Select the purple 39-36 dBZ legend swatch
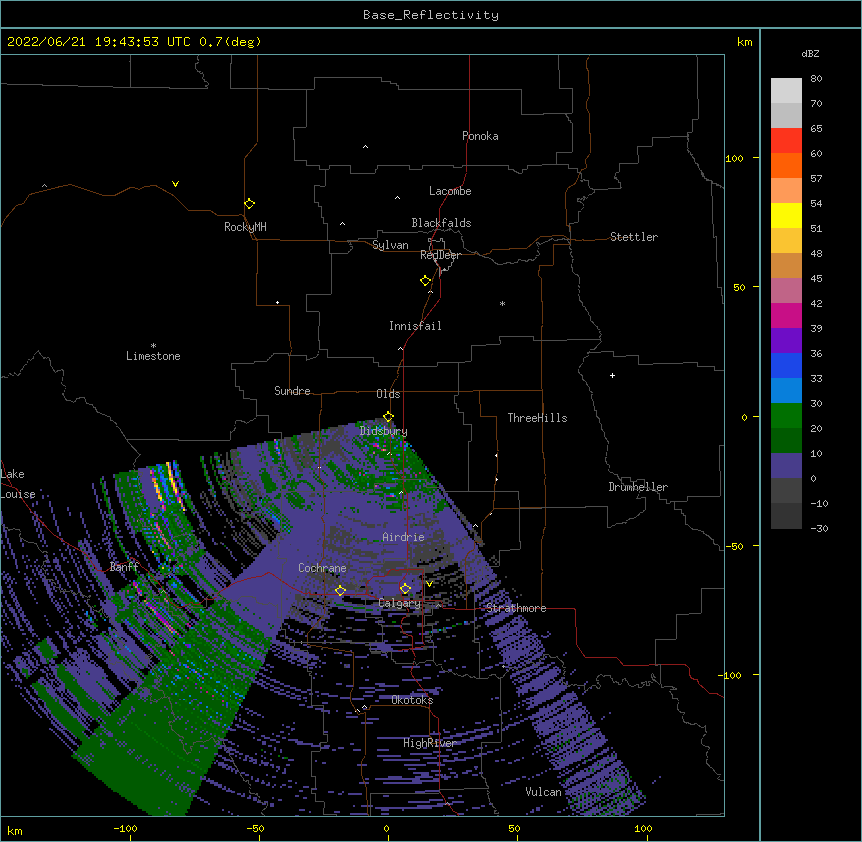 click(x=786, y=341)
